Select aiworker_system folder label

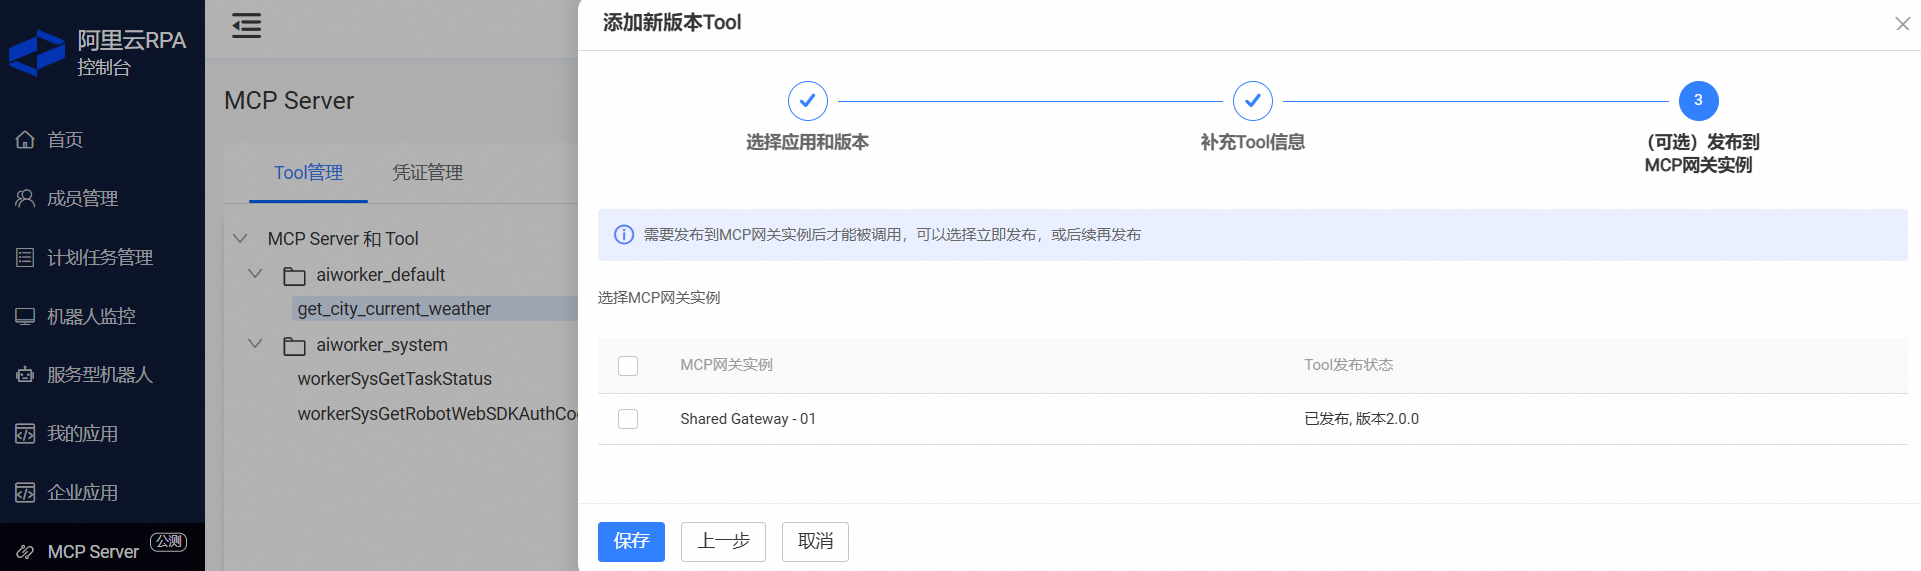pyautogui.click(x=382, y=345)
